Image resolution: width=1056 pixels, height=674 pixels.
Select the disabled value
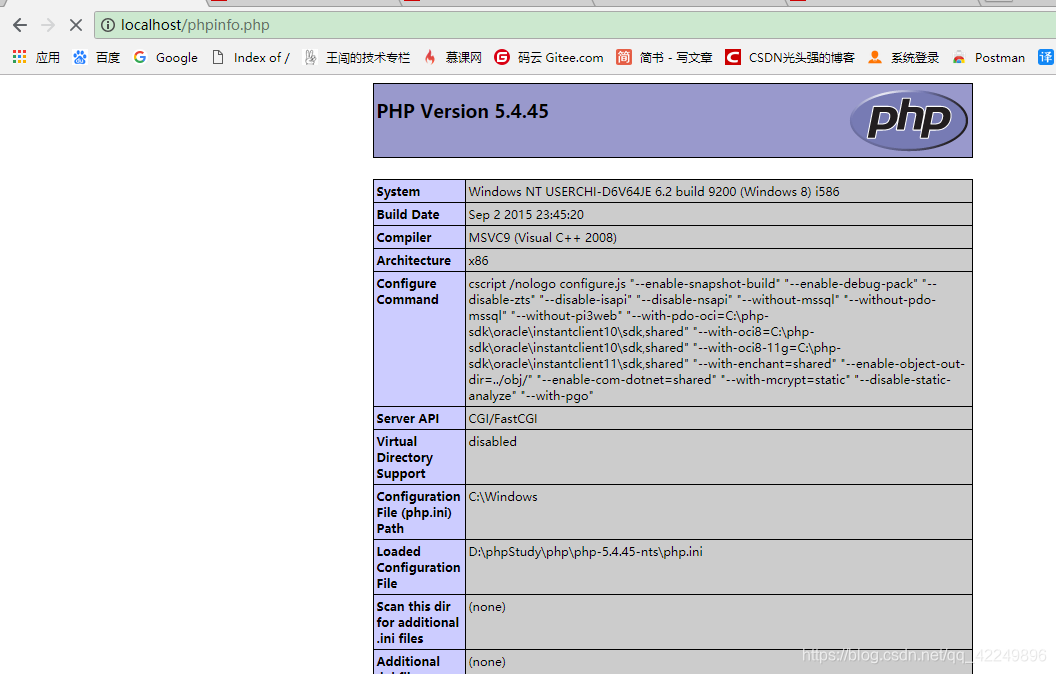493,441
